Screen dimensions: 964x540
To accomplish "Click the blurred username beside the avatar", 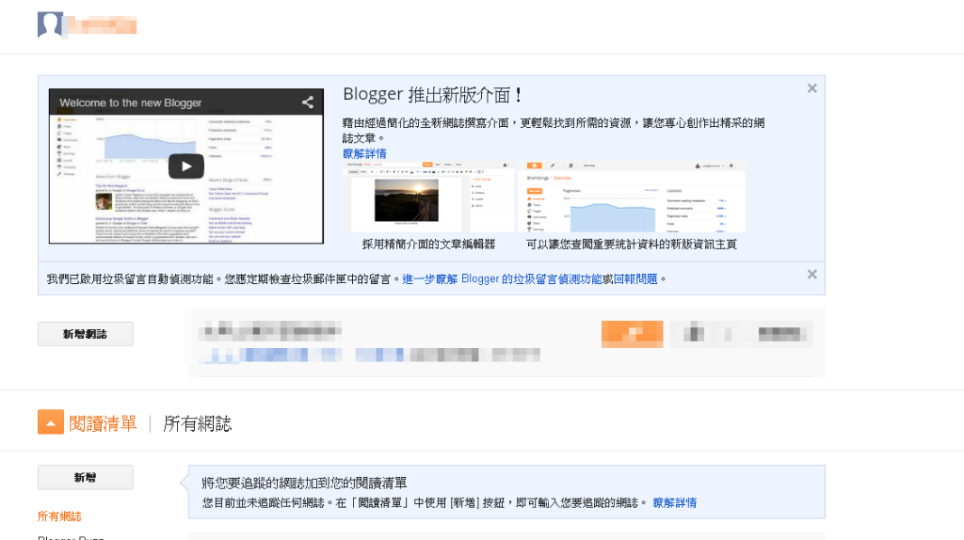I will point(104,25).
